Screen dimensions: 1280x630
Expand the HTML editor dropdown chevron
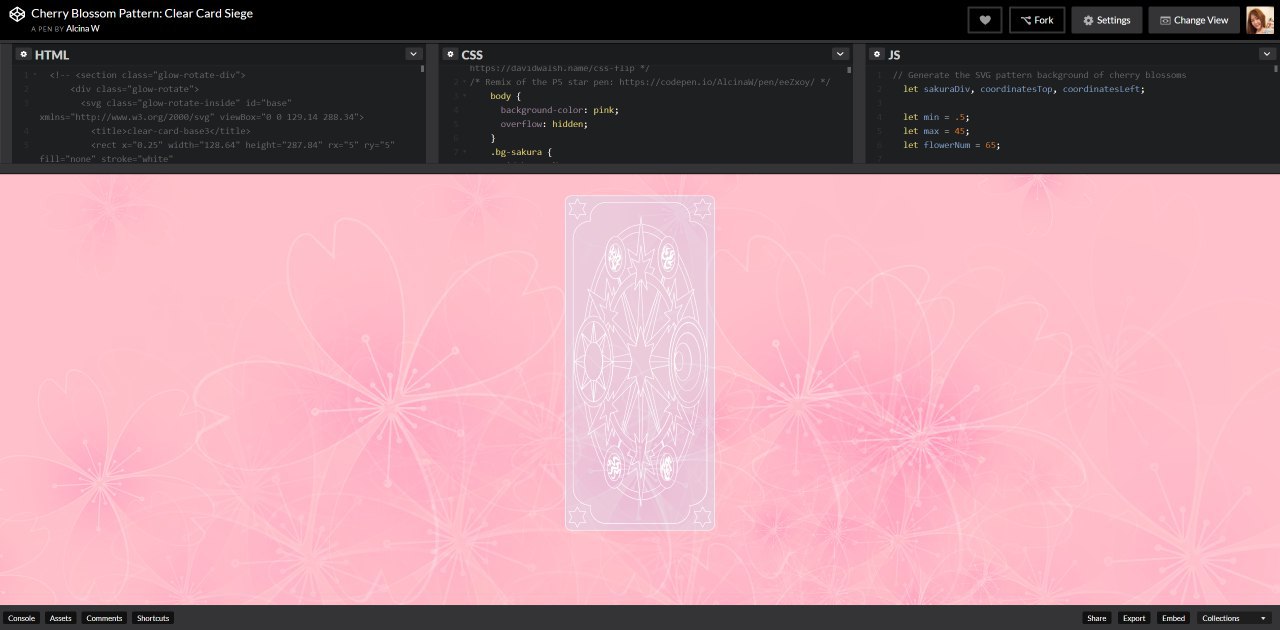(413, 54)
